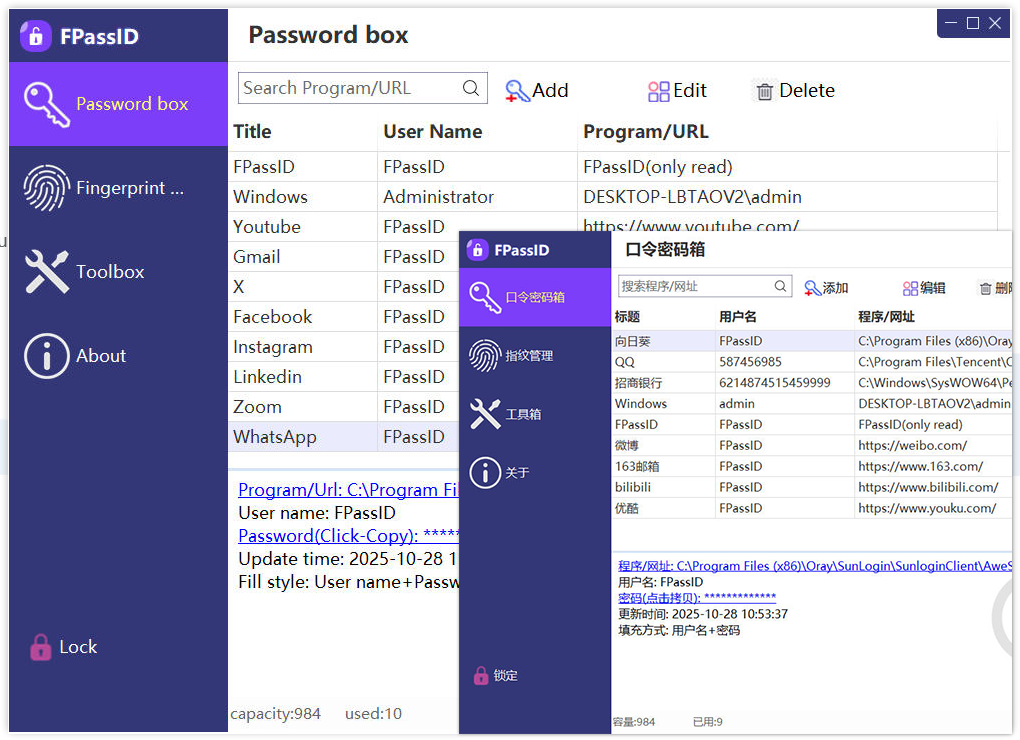This screenshot has height=740, width=1020.
Task: Click the Delete trash button
Action: (794, 91)
